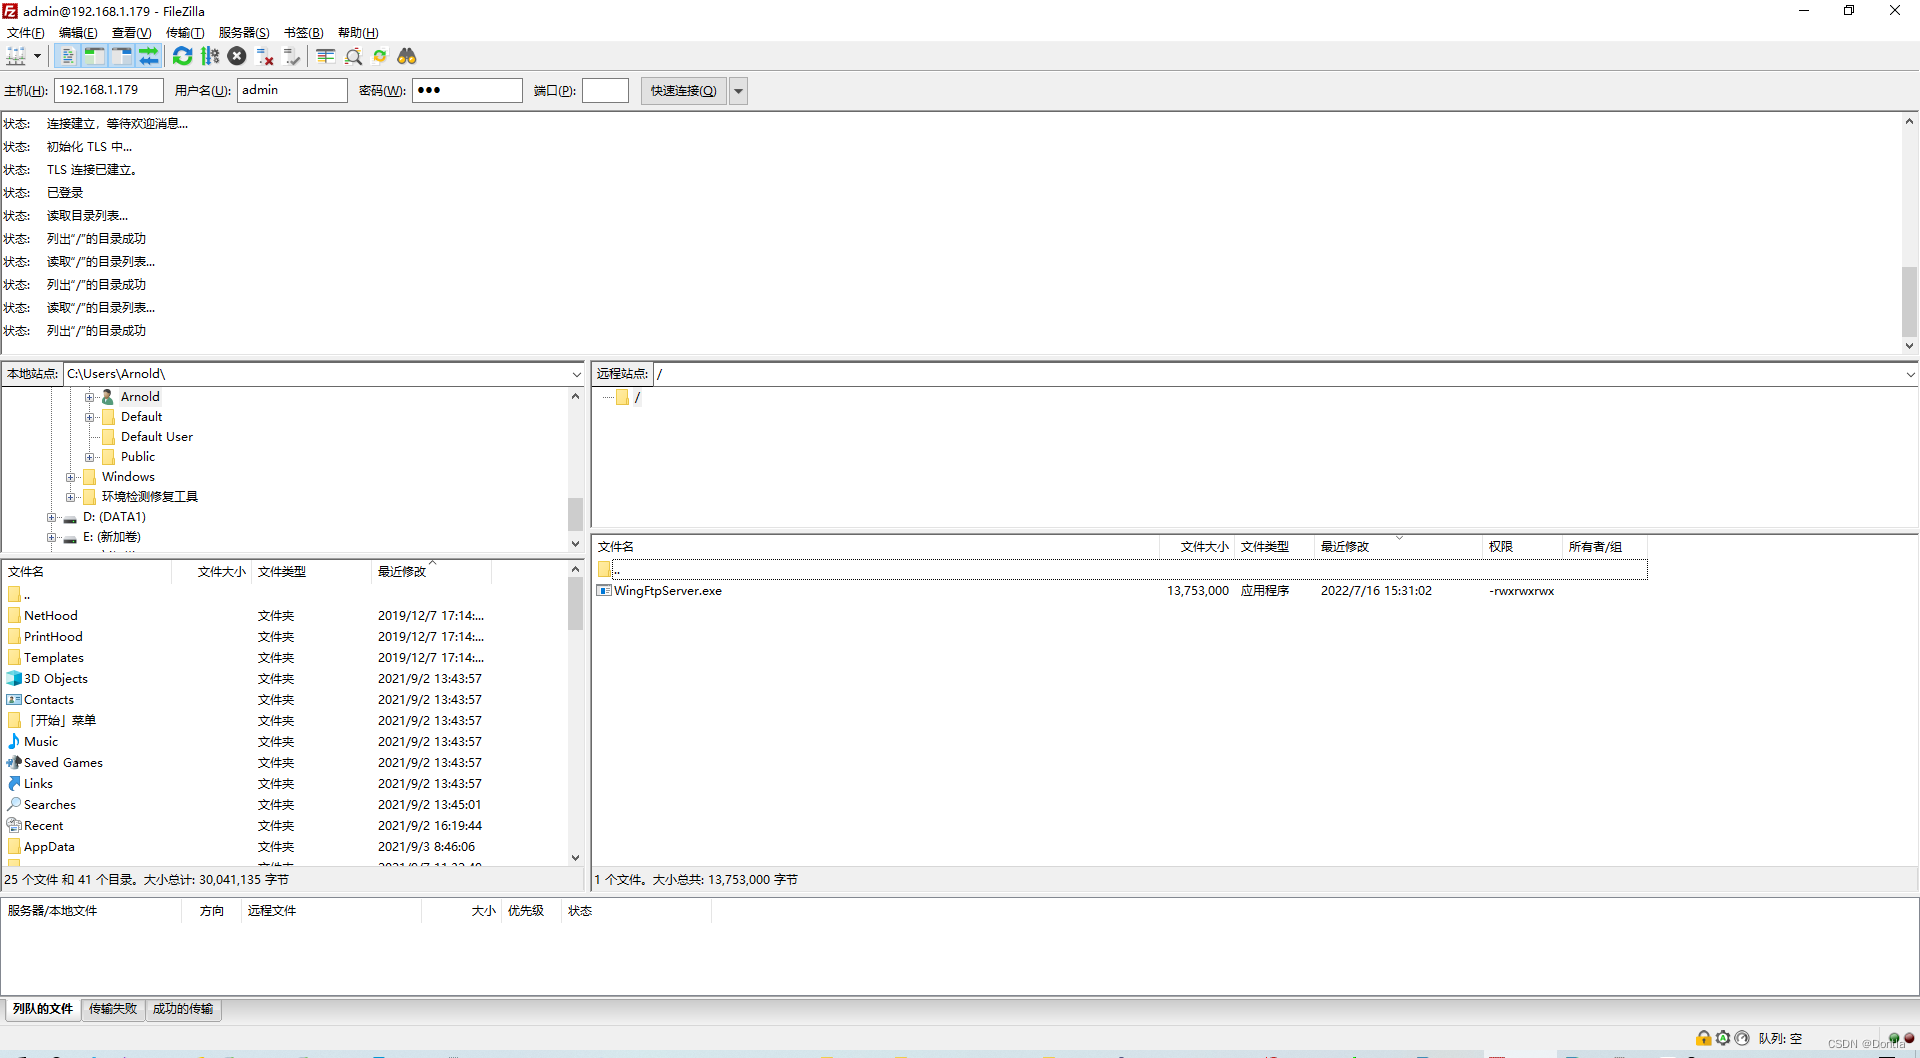Click the speed limits gauge icon
This screenshot has width=1920, height=1058.
(1742, 1038)
